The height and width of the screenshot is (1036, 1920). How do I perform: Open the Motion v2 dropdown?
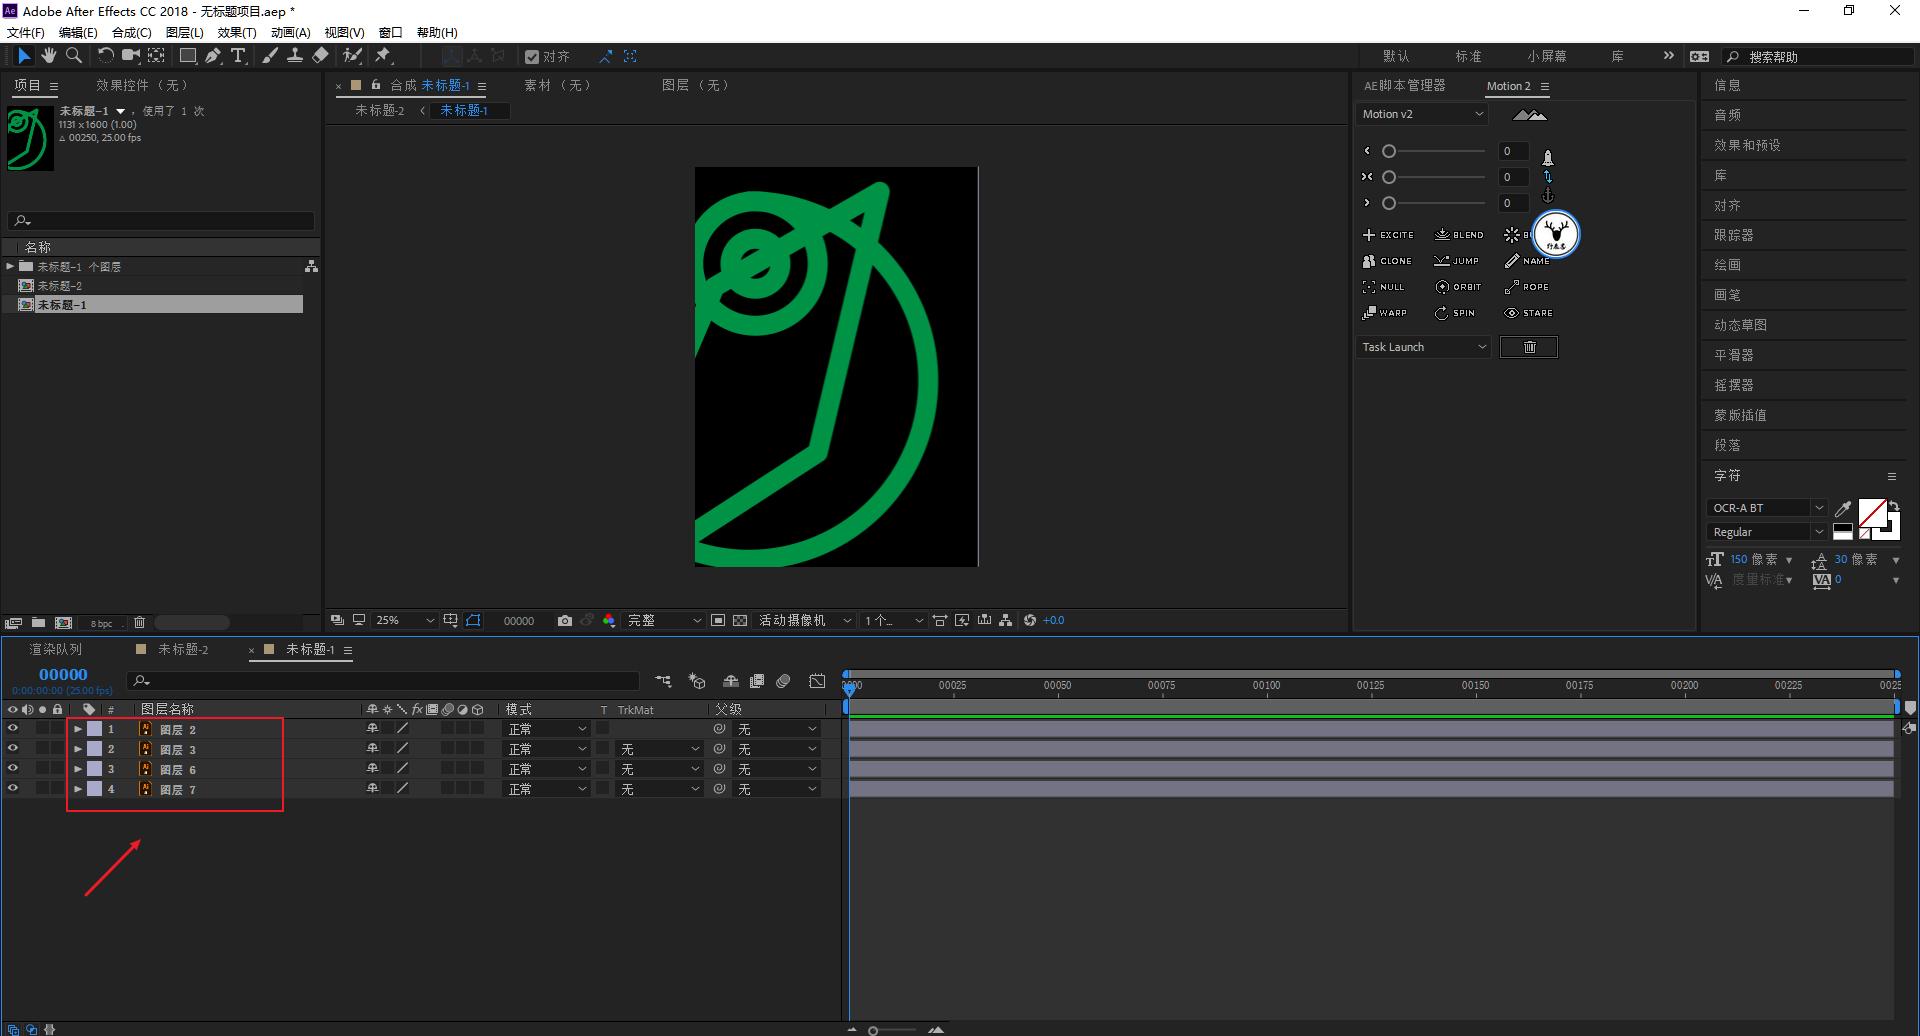click(x=1422, y=114)
